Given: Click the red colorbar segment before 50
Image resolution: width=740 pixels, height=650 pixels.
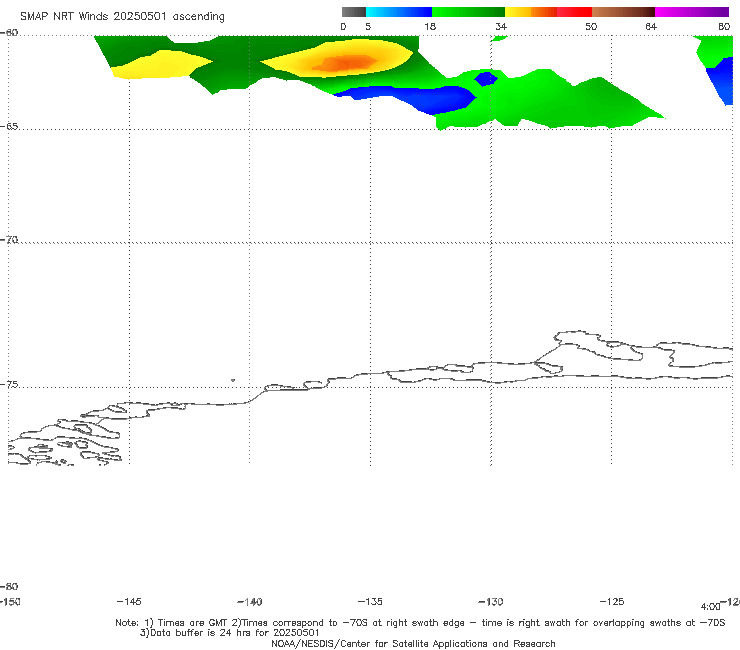Looking at the screenshot, I should click(x=574, y=12).
